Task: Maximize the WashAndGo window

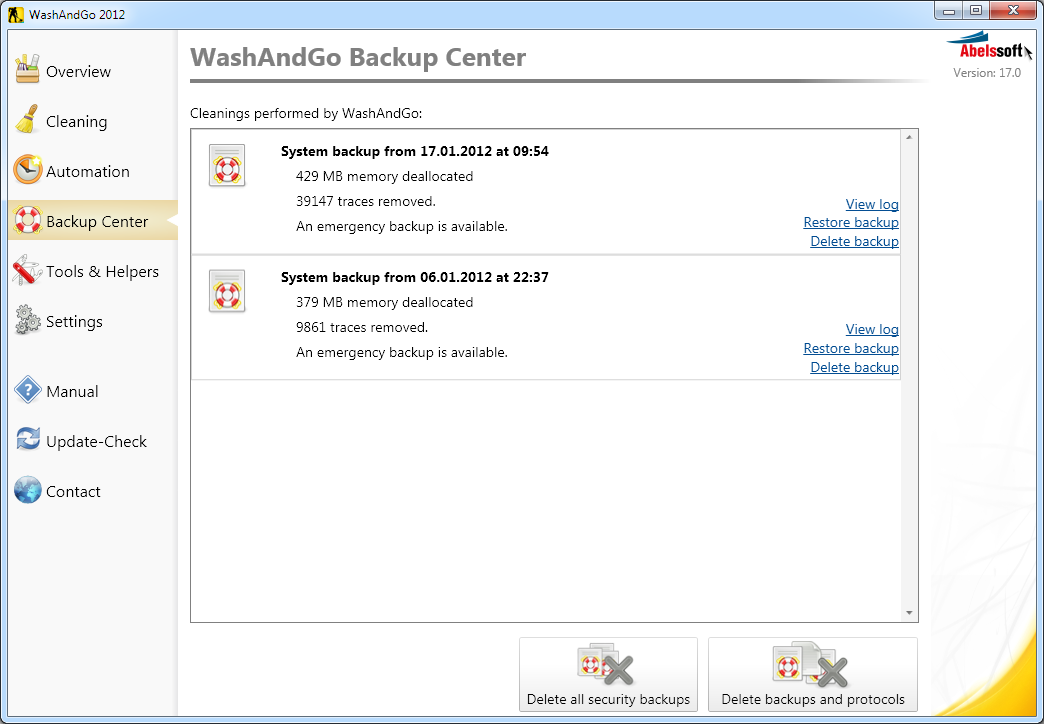Action: point(975,10)
